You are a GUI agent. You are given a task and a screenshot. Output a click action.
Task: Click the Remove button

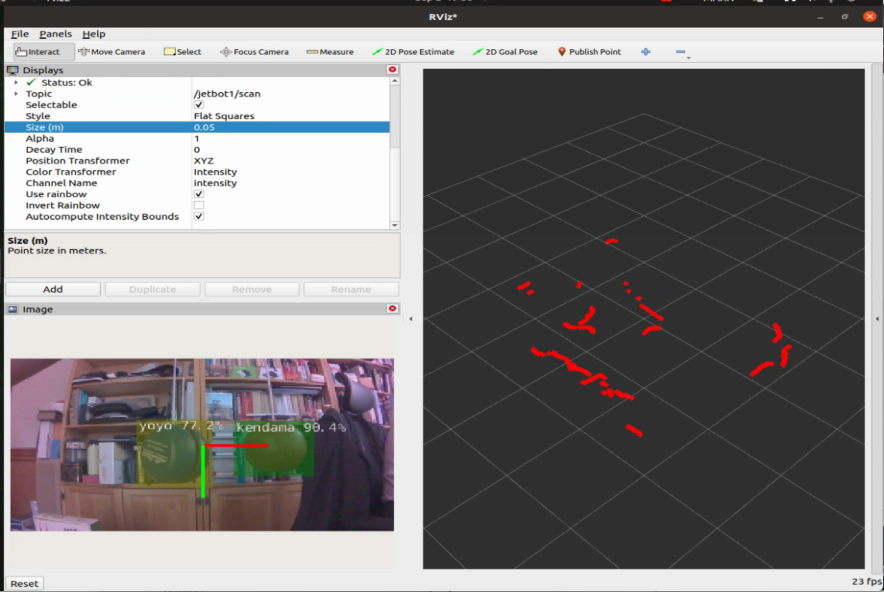[251, 289]
